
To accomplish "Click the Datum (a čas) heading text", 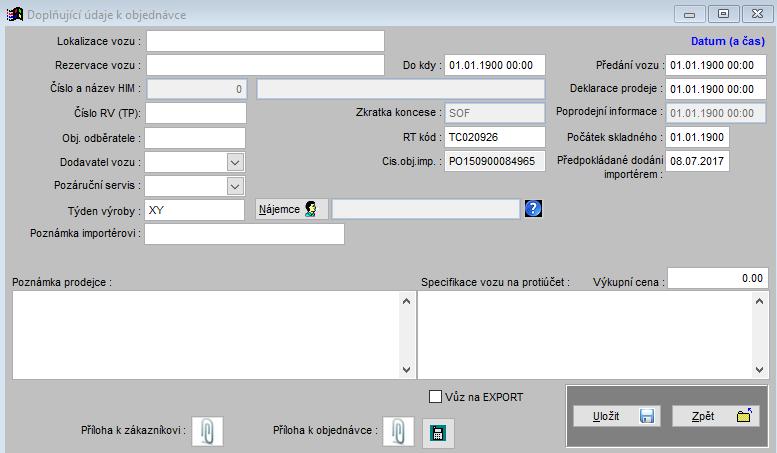I will 728,41.
